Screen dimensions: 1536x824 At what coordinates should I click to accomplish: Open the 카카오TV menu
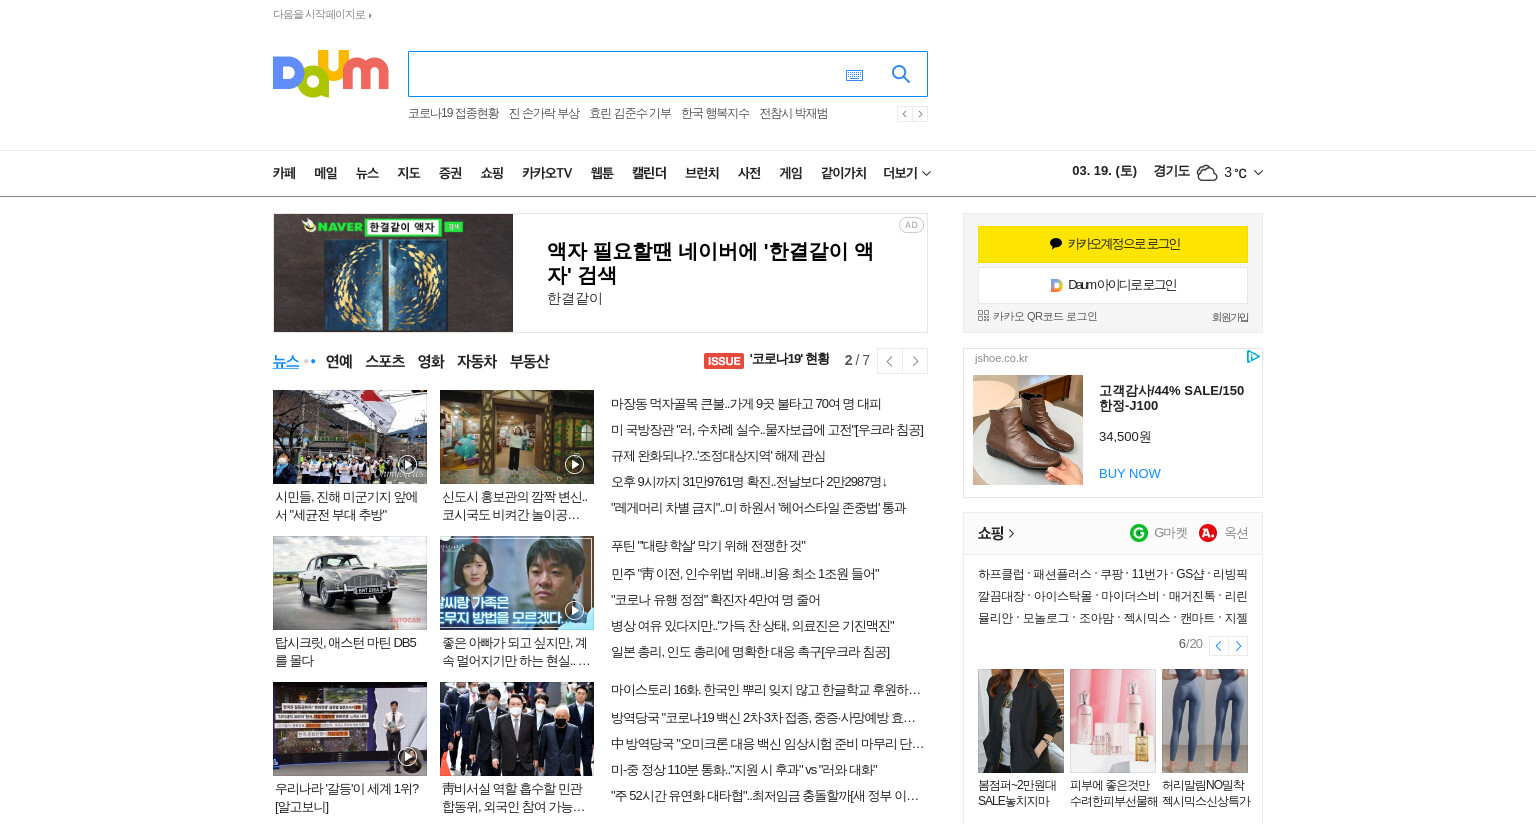(x=547, y=173)
